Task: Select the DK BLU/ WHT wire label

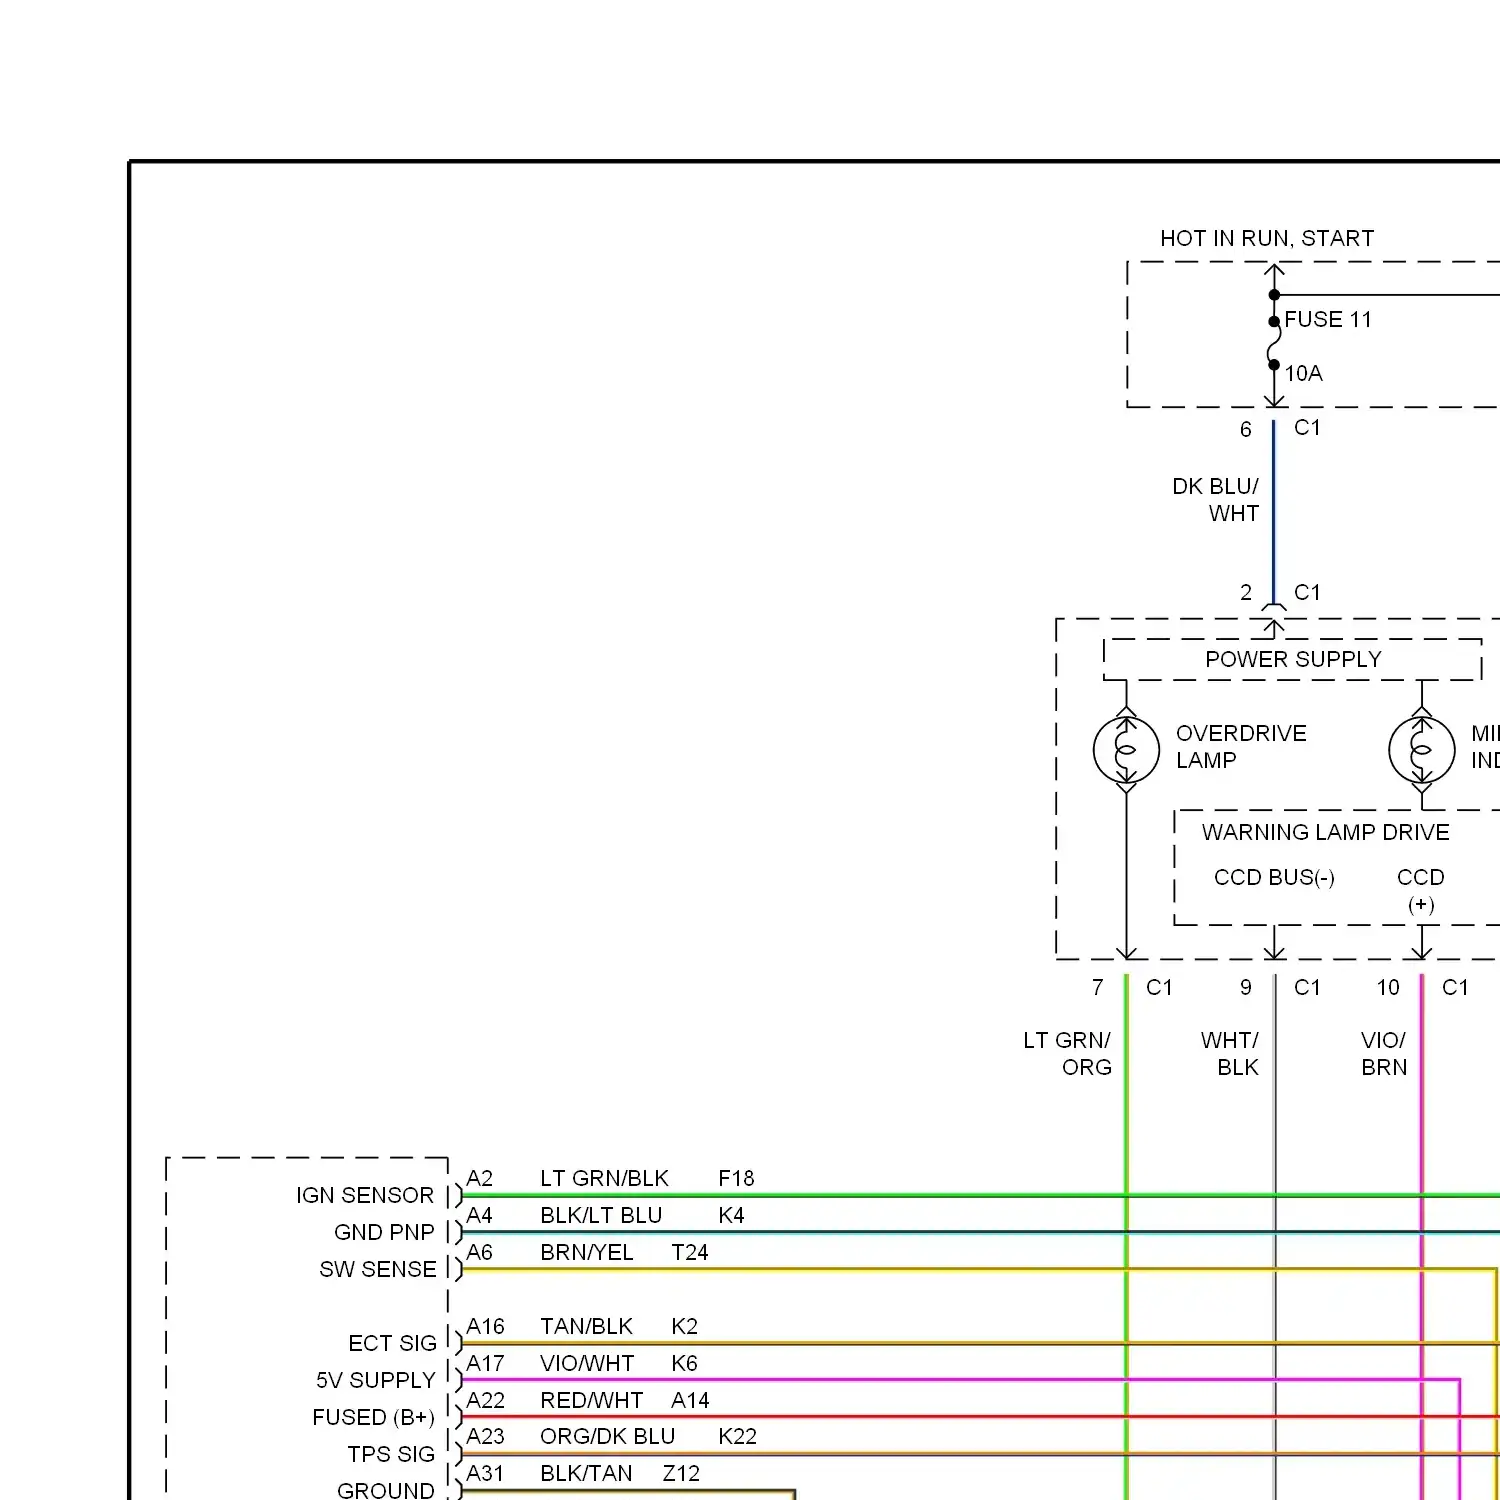Action: coord(1216,500)
